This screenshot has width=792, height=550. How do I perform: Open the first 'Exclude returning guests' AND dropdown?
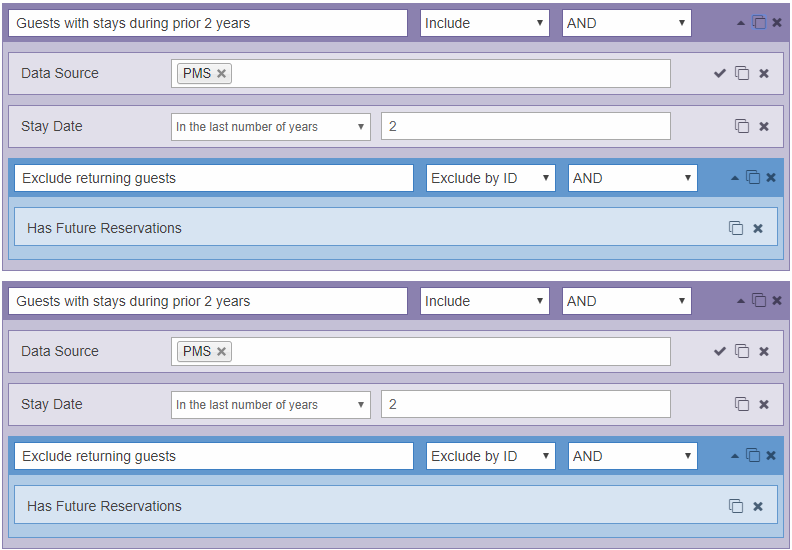pos(632,178)
